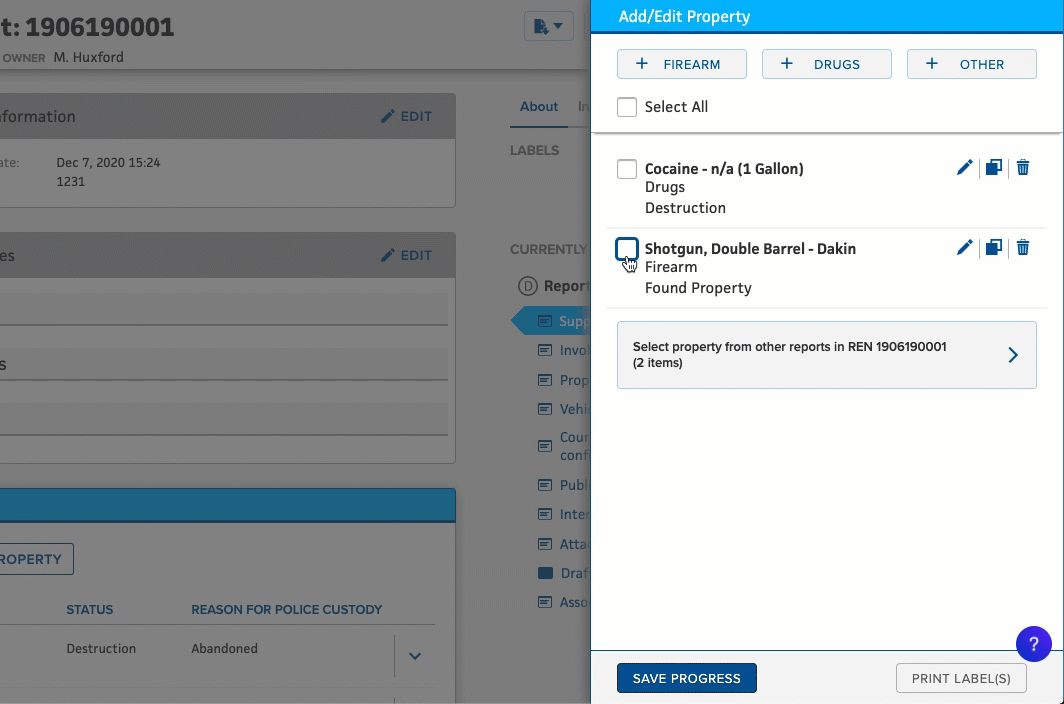Select the Shotgun, Double Barrel checkbox
This screenshot has height=704, width=1064.
[x=627, y=248]
